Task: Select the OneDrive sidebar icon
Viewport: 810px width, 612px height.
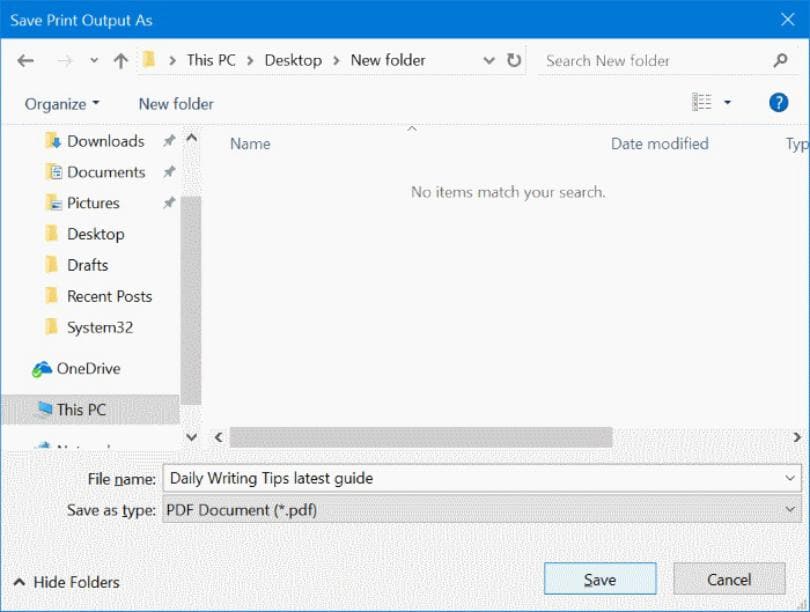Action: 44,369
